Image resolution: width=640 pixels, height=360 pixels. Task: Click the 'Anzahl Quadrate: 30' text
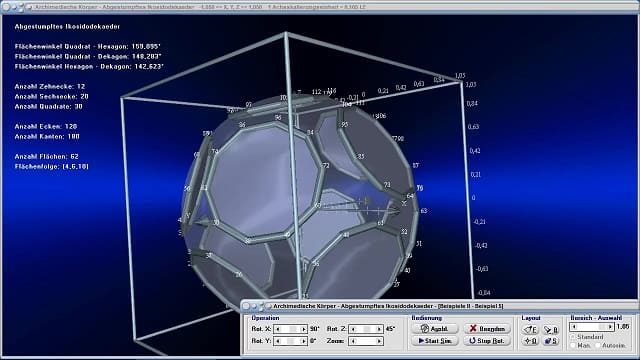pos(49,107)
